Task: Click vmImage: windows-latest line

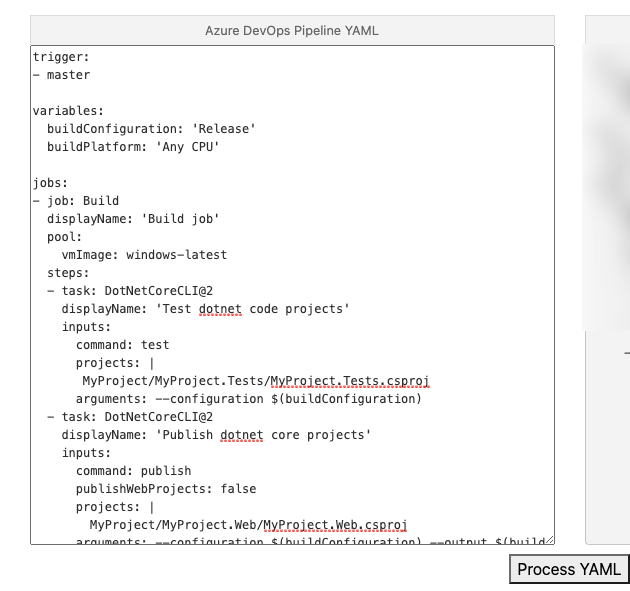Action: coord(144,255)
